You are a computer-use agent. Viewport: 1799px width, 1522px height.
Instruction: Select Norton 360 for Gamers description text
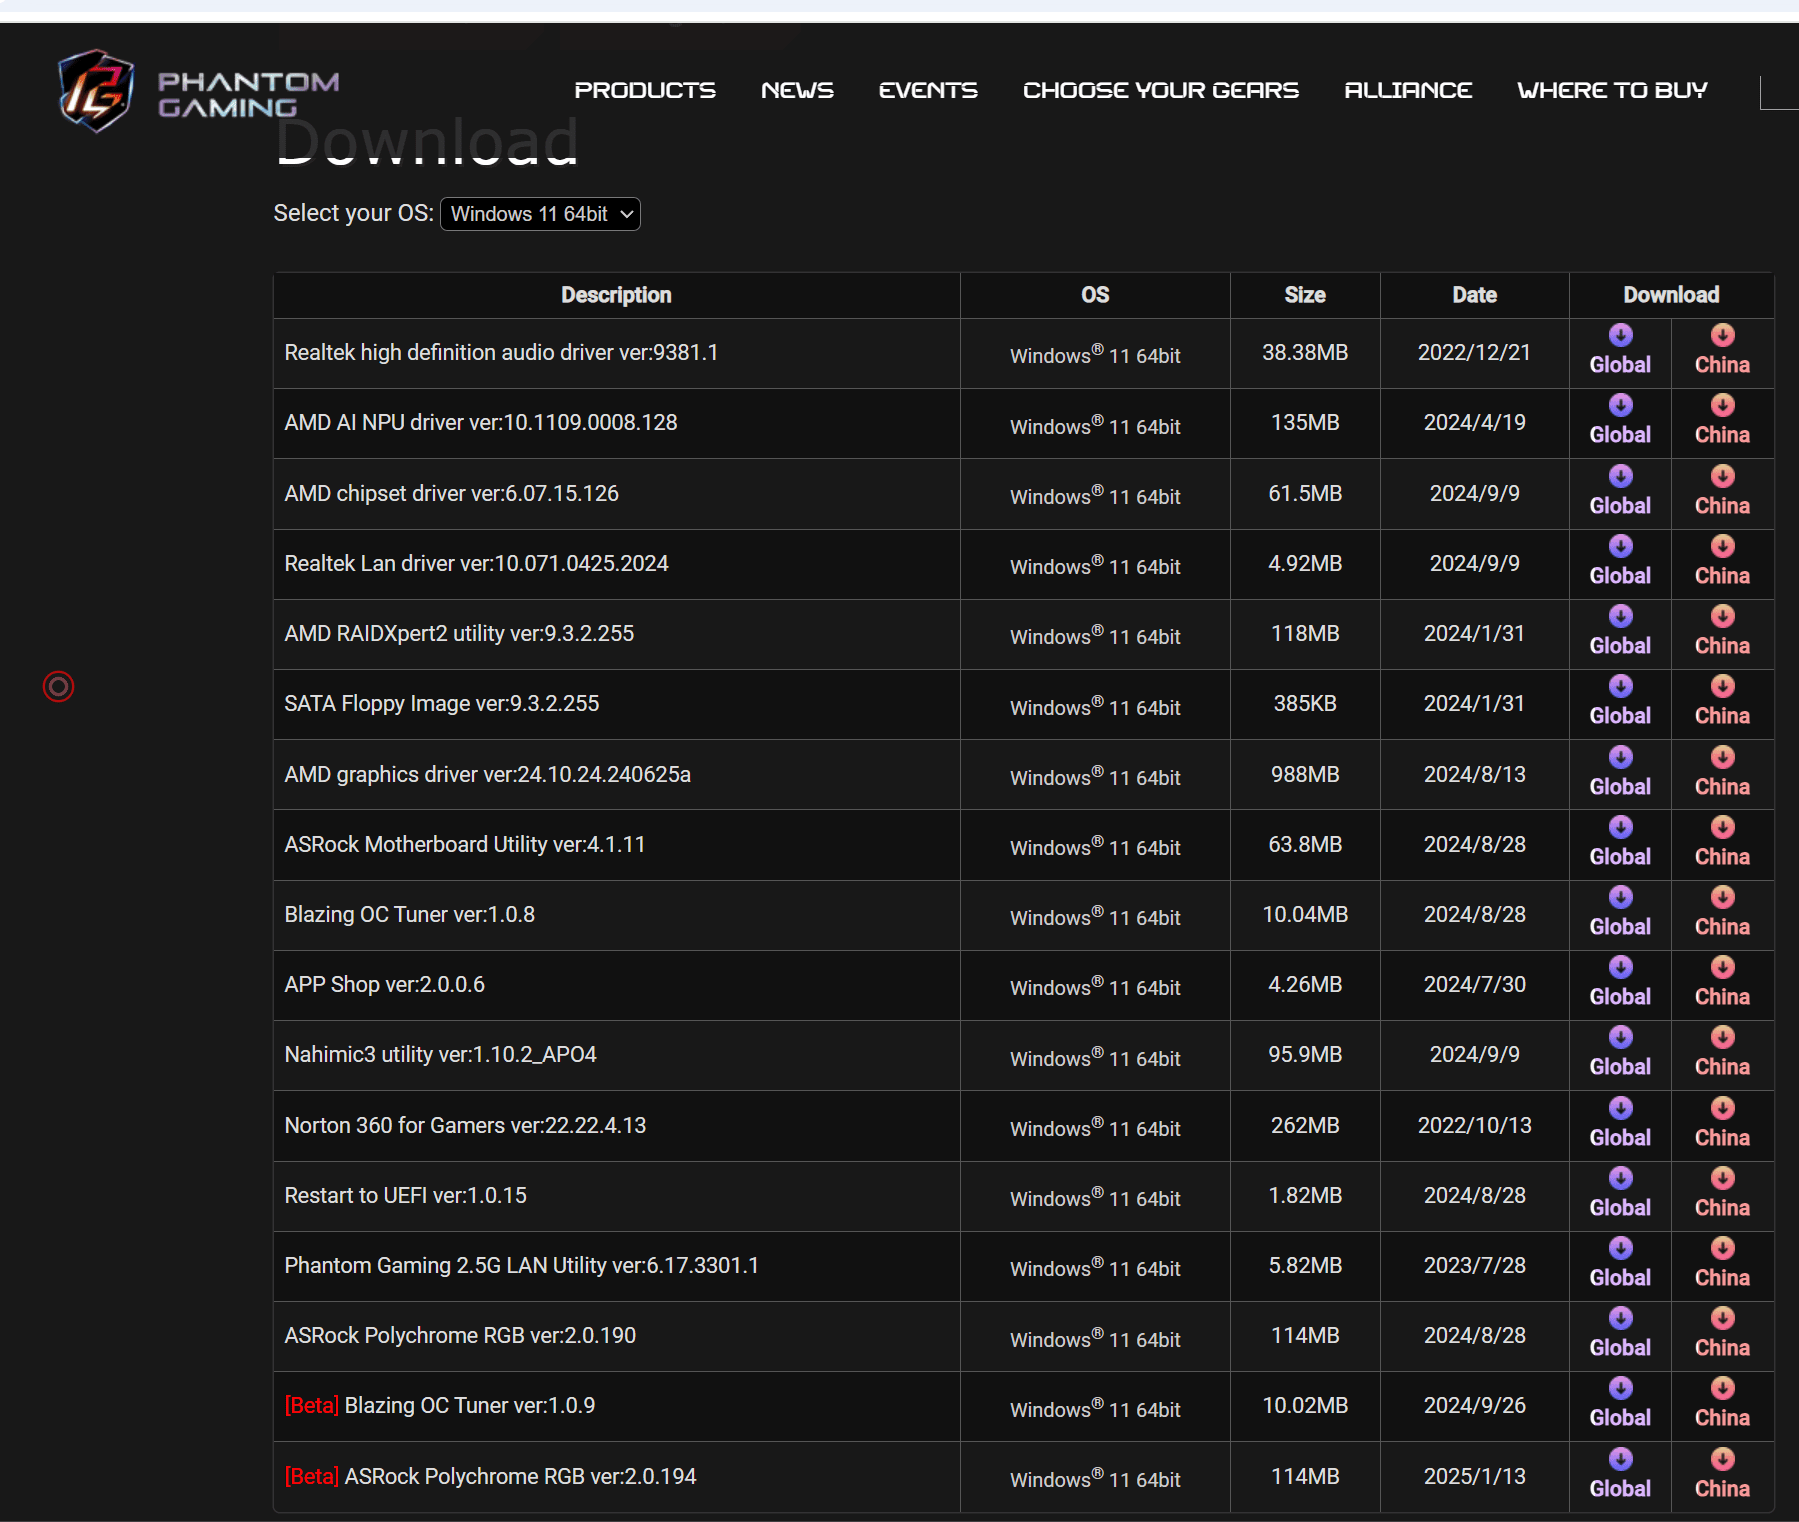pyautogui.click(x=465, y=1125)
